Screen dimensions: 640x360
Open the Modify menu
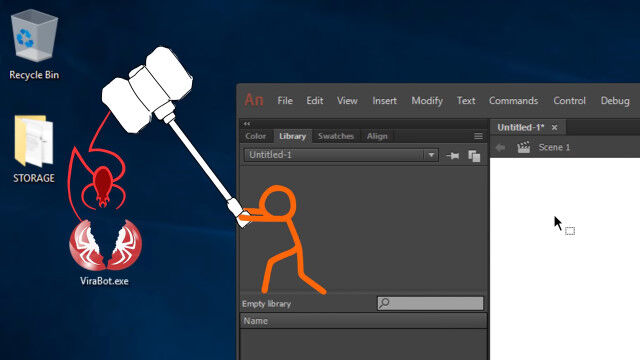(x=427, y=101)
